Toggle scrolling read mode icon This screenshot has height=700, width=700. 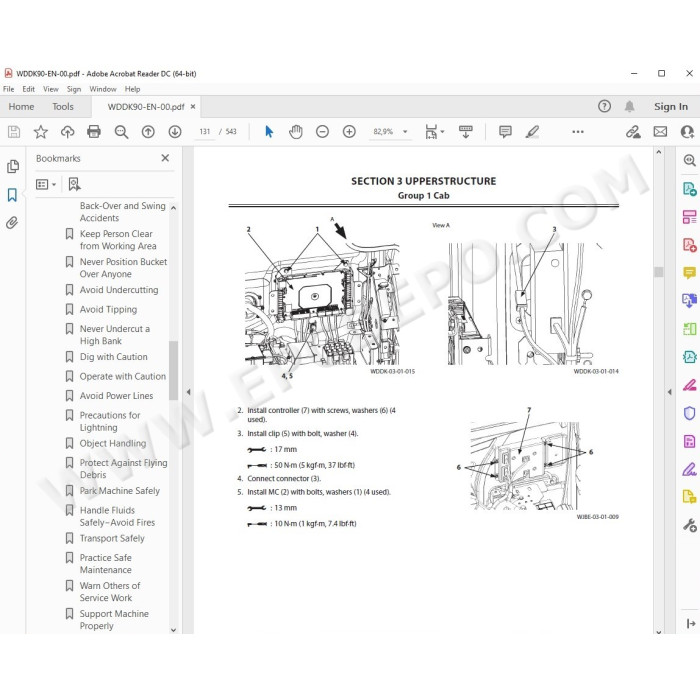coord(466,132)
